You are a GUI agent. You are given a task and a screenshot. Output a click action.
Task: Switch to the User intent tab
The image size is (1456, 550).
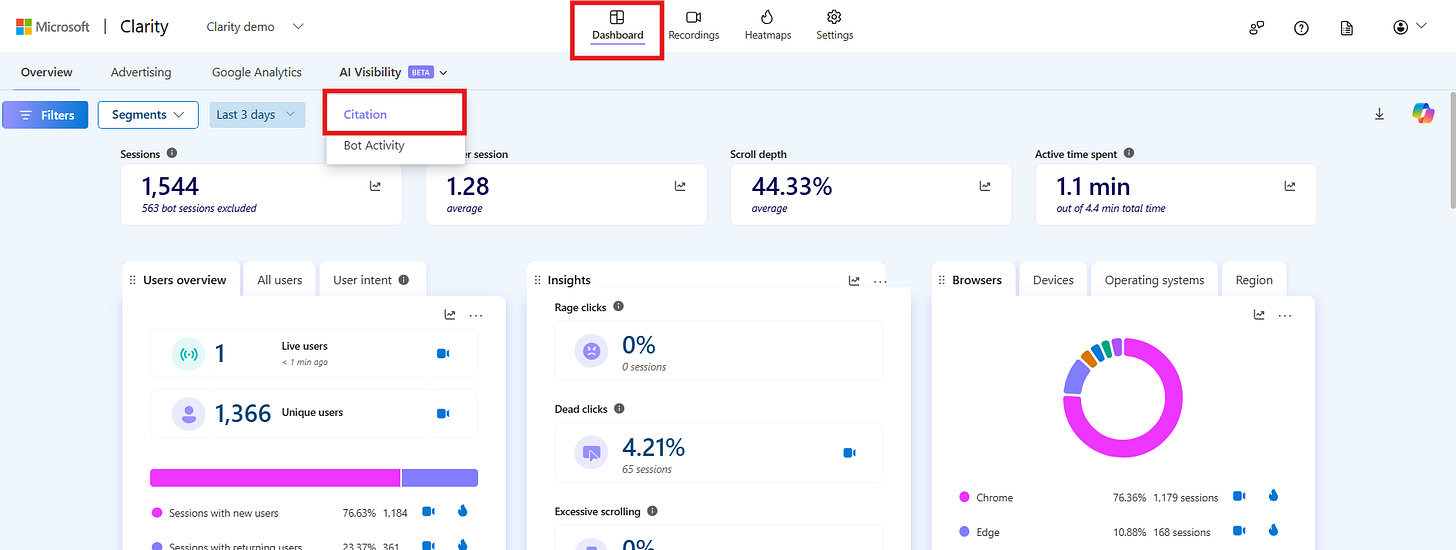click(x=371, y=280)
